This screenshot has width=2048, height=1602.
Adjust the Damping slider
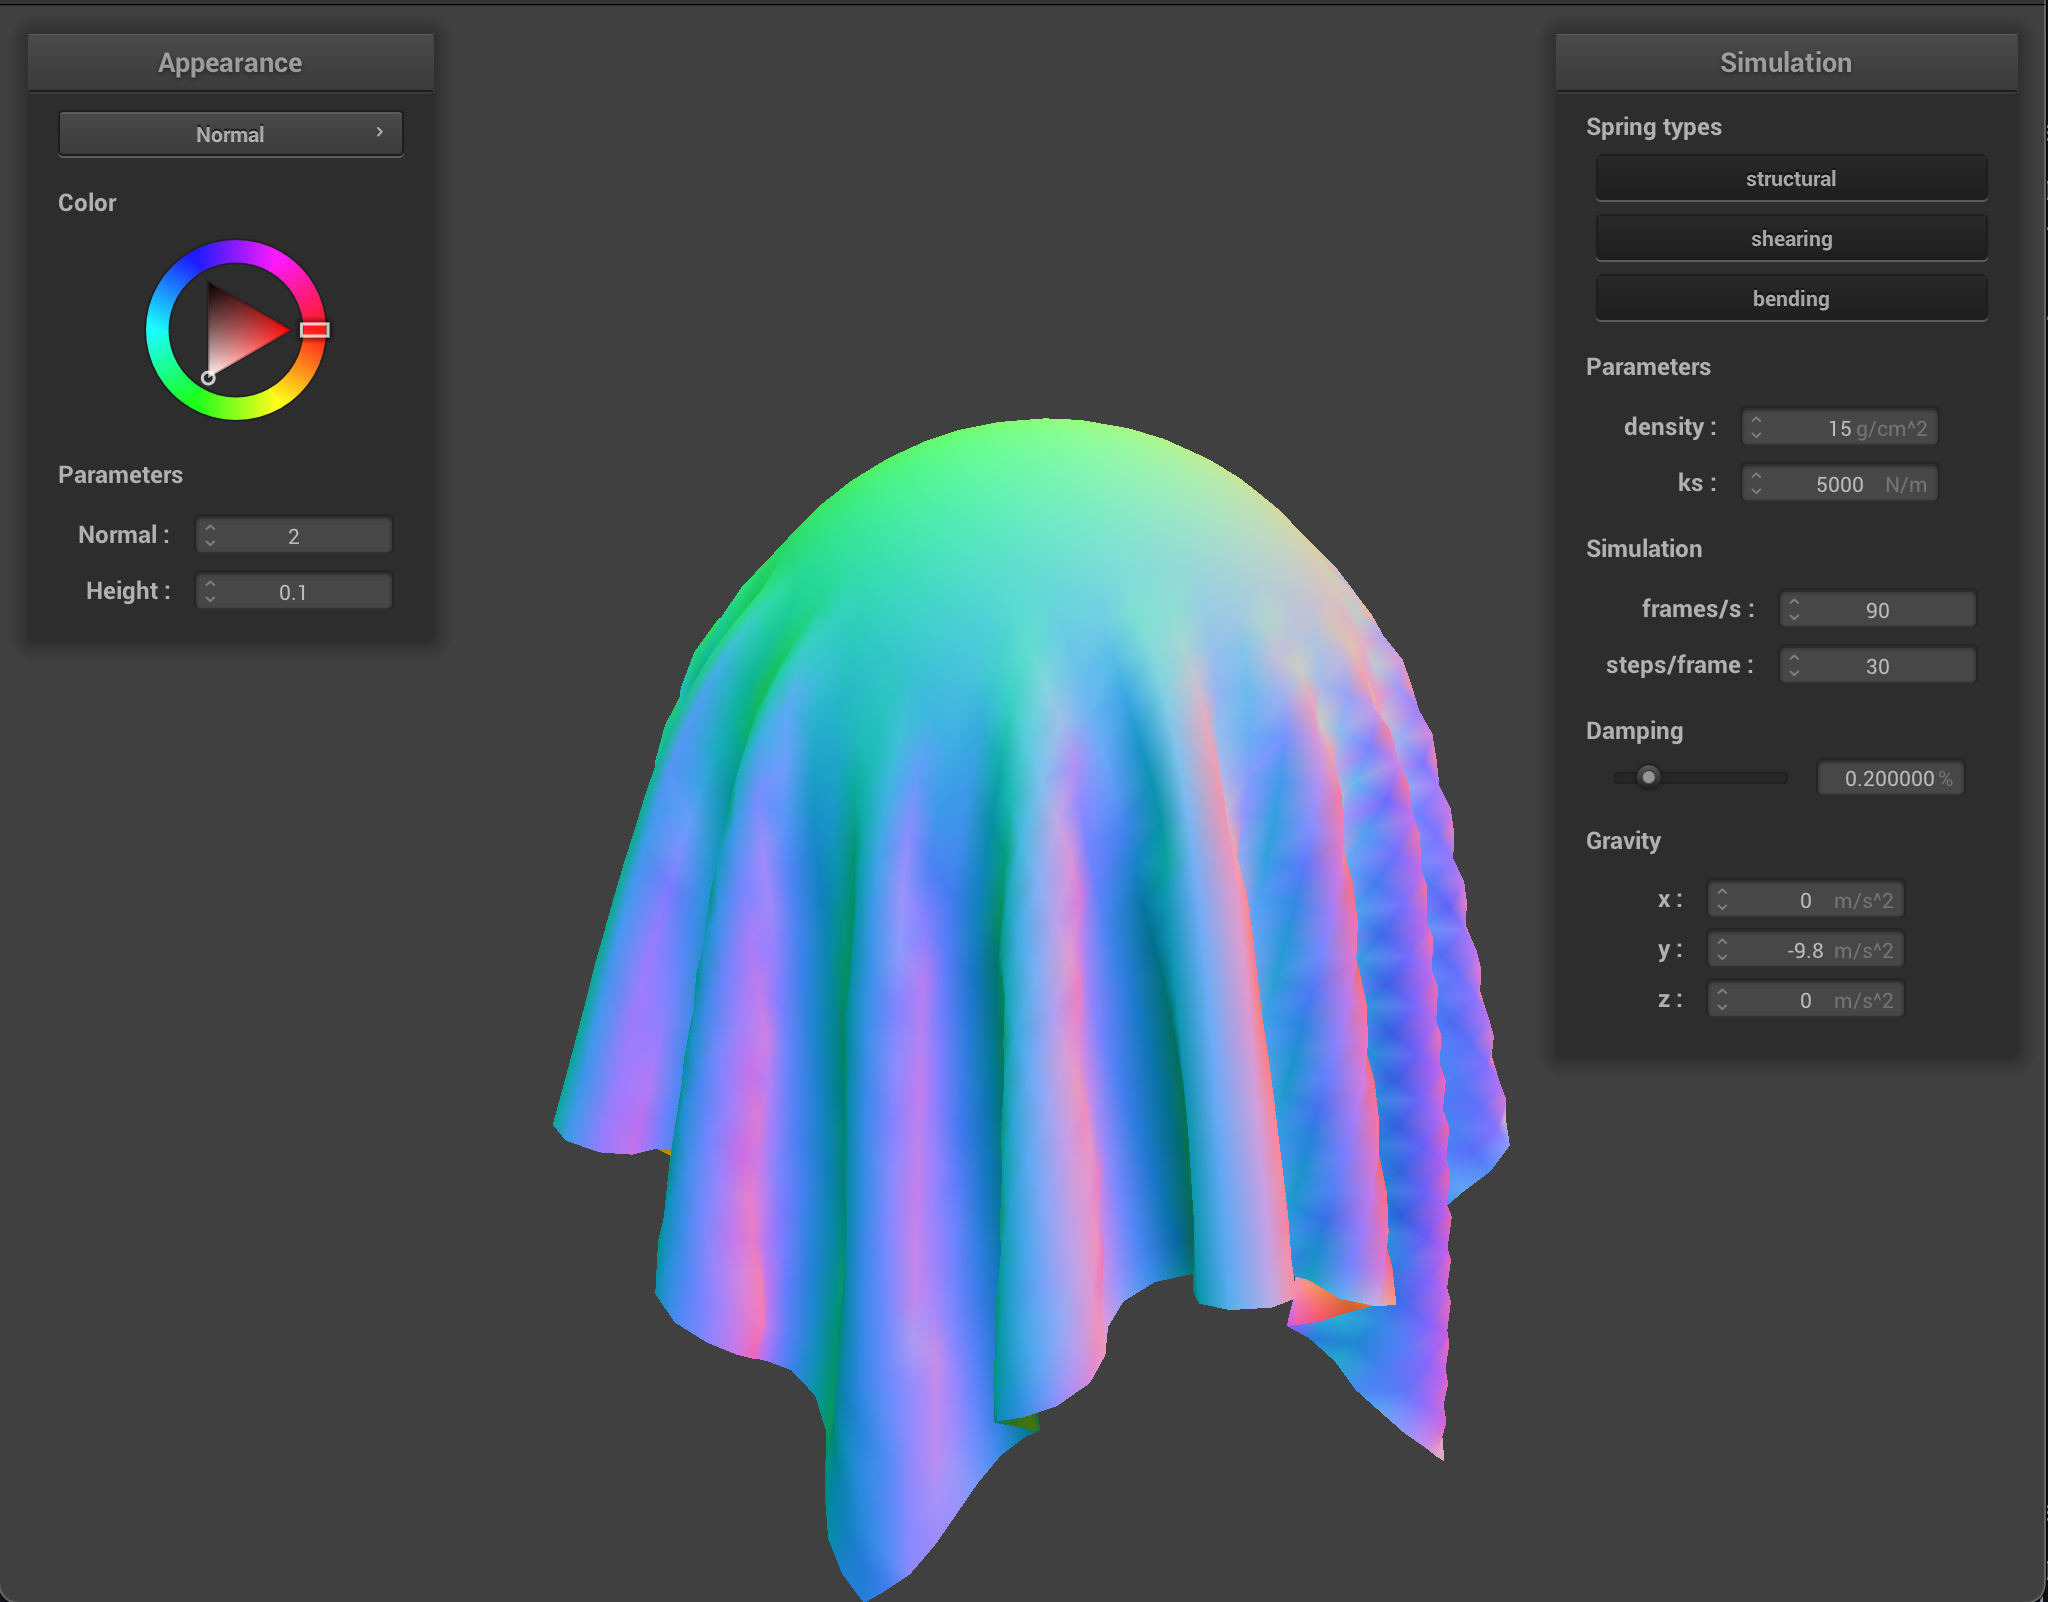(1648, 777)
